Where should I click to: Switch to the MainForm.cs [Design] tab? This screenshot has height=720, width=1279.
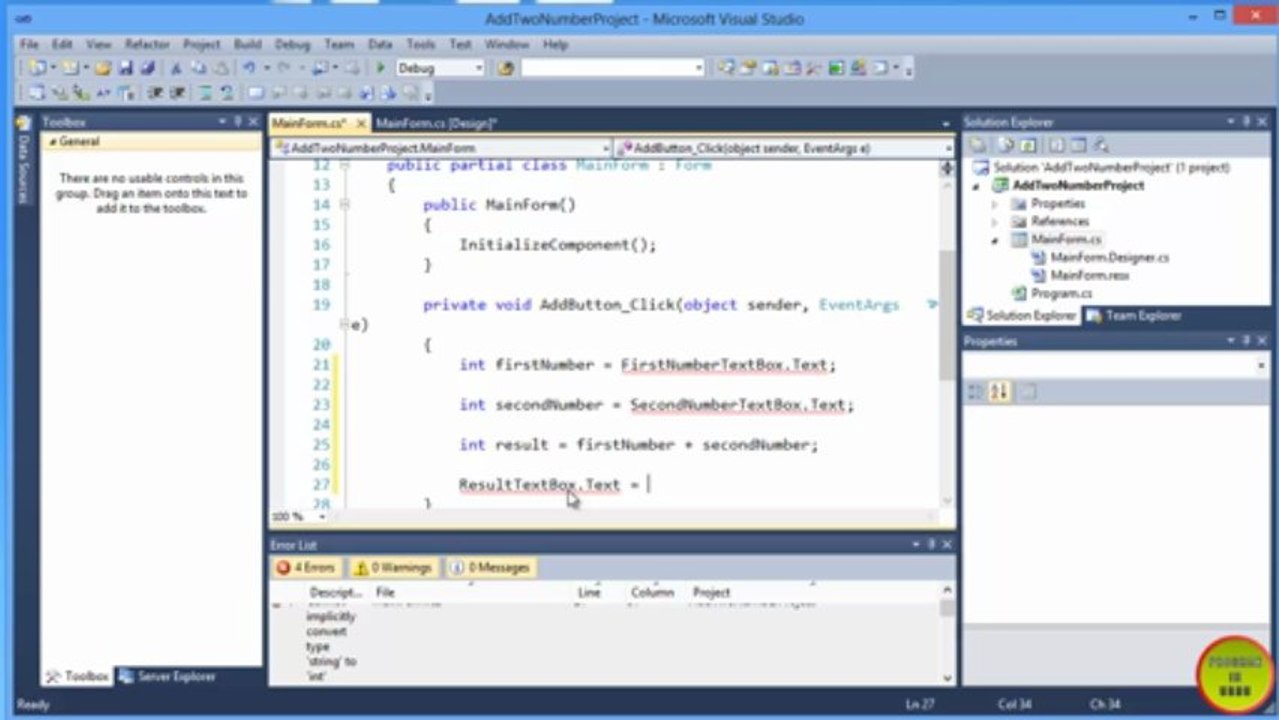436,123
